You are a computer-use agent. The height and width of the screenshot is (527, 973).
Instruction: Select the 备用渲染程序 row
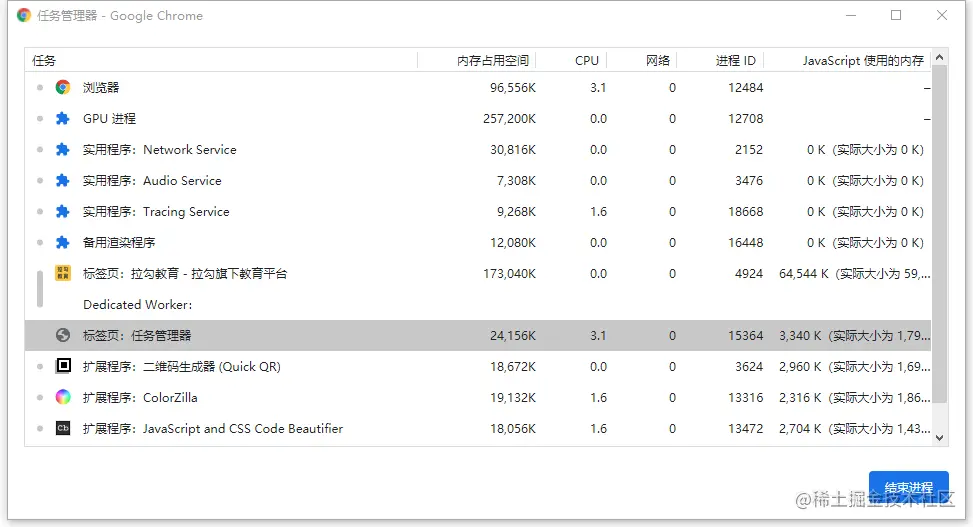[x=478, y=243]
